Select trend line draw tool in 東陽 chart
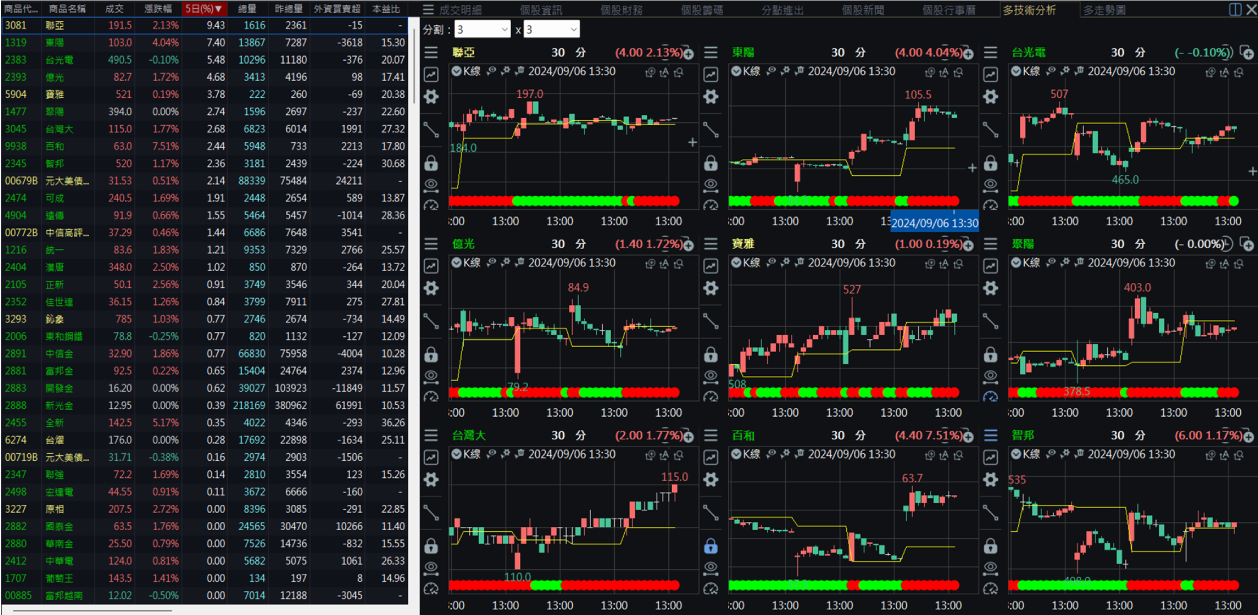The width and height of the screenshot is (1258, 615). [x=711, y=130]
